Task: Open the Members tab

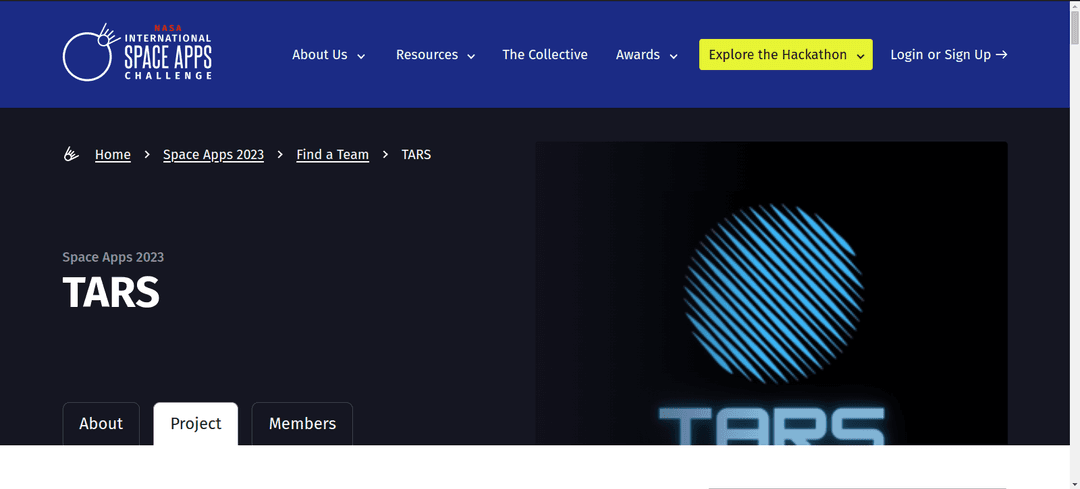Action: [302, 424]
